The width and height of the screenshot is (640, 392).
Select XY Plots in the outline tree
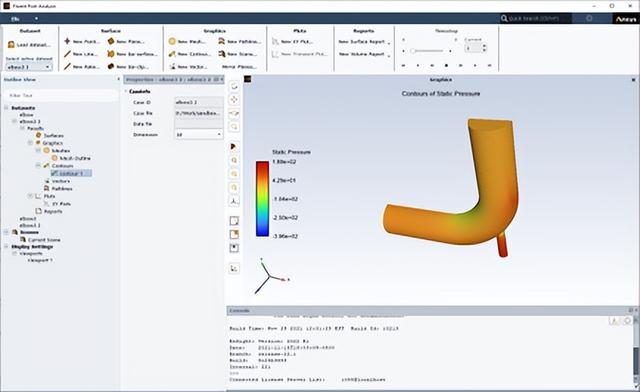[x=58, y=204]
